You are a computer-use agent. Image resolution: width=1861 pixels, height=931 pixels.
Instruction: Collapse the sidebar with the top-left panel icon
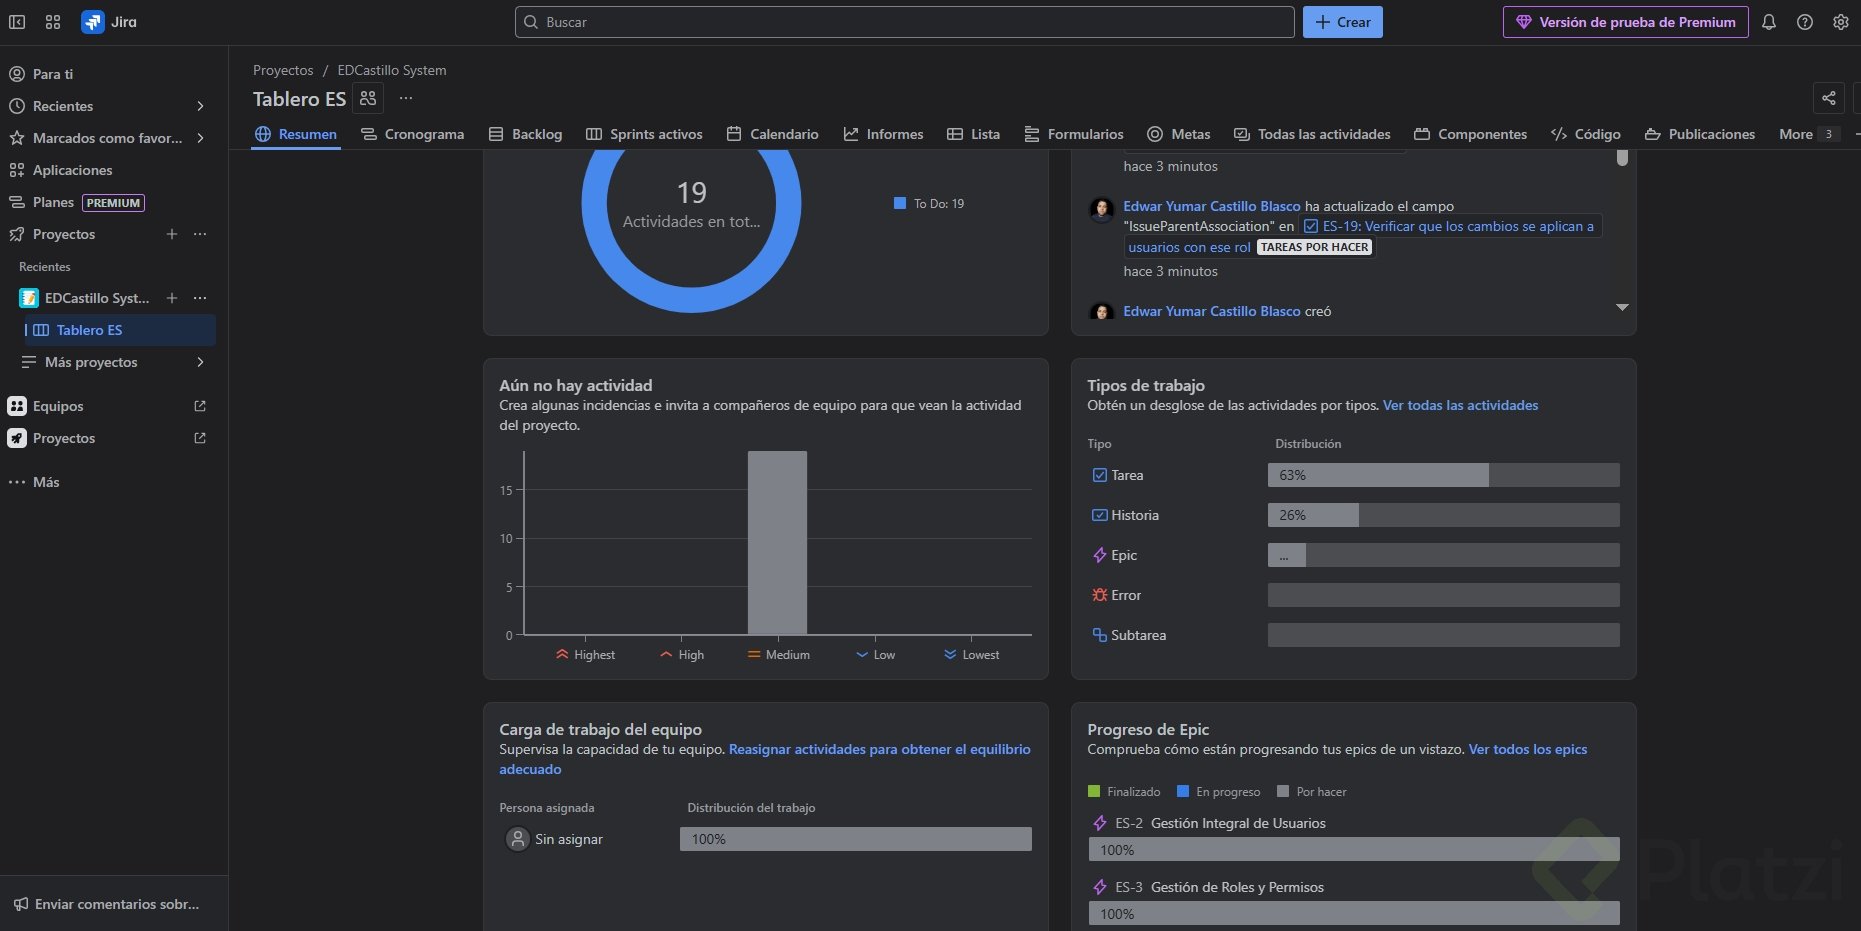pyautogui.click(x=17, y=22)
